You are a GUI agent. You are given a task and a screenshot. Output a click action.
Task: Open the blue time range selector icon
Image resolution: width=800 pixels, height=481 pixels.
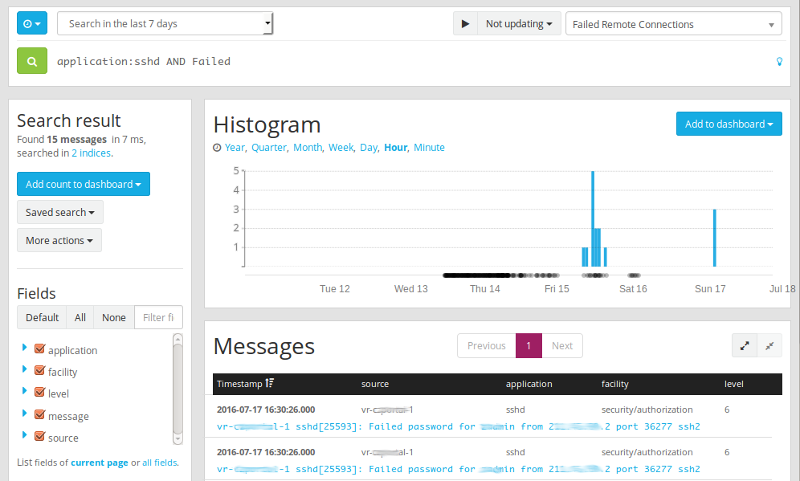32,24
